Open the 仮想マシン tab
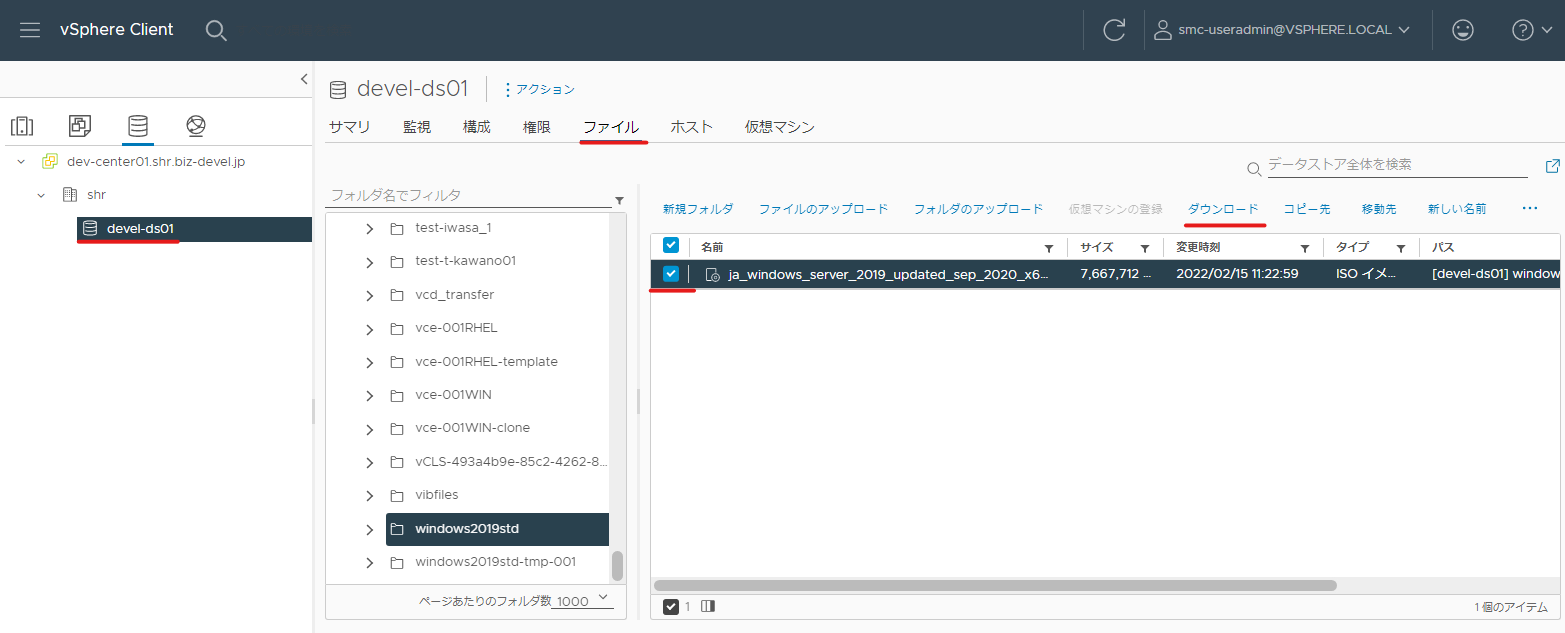Screen dimensions: 1565x633 point(780,127)
